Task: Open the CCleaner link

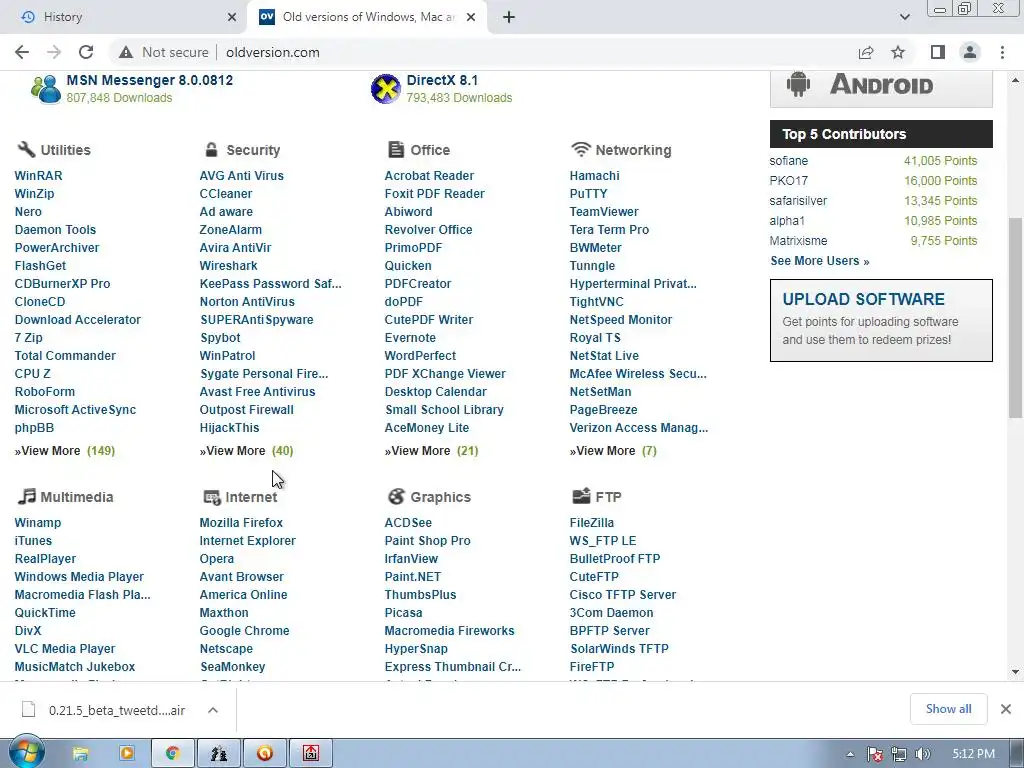Action: click(x=225, y=194)
